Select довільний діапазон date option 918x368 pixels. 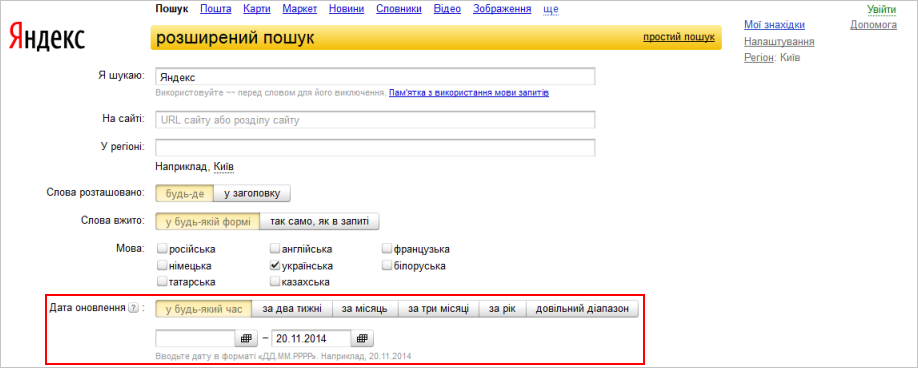pos(582,309)
